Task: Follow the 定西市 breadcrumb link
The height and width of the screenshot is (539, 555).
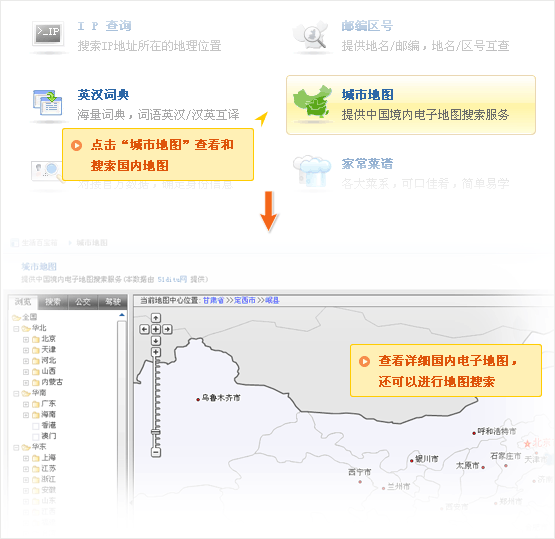Action: click(245, 300)
